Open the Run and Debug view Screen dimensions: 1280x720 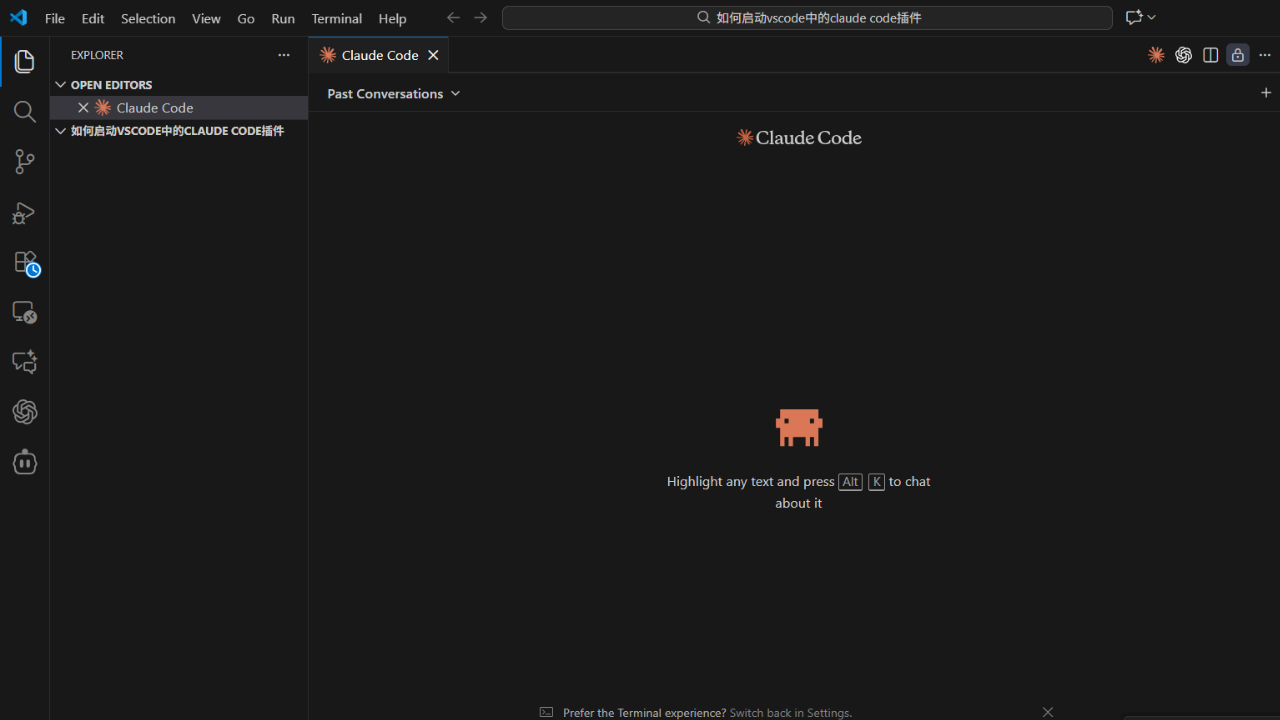point(25,212)
